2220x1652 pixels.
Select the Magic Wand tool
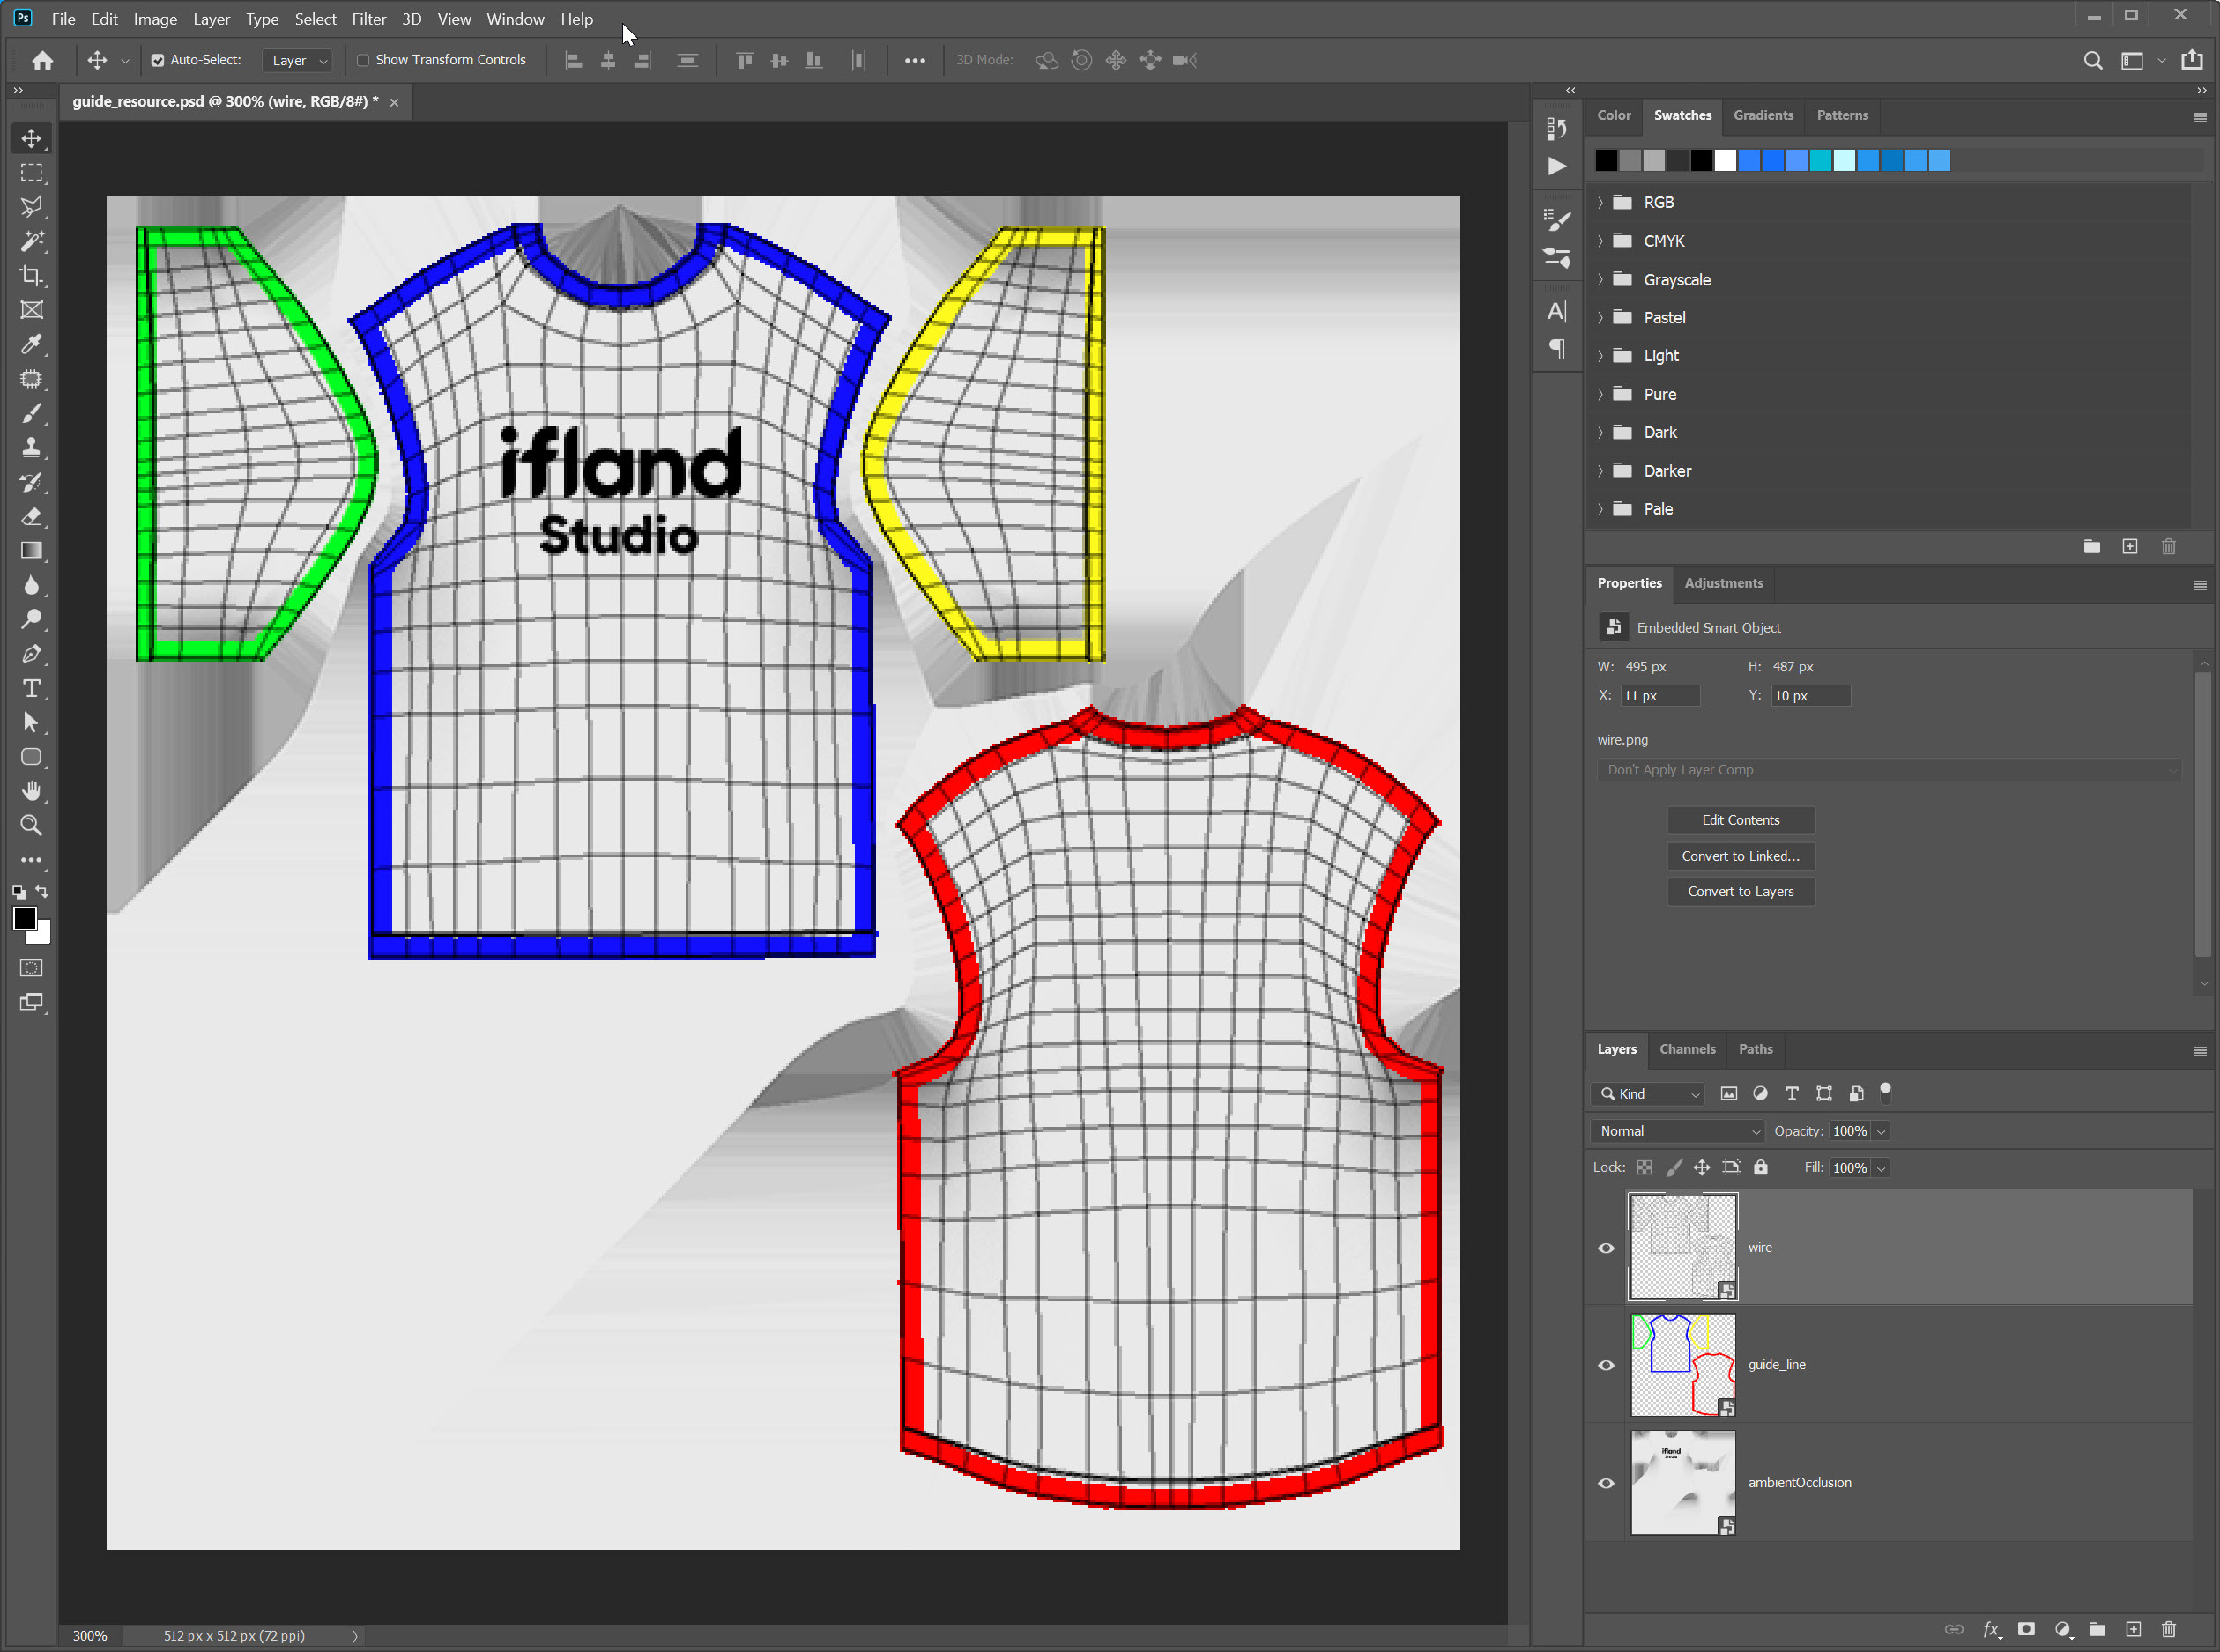pos(31,241)
